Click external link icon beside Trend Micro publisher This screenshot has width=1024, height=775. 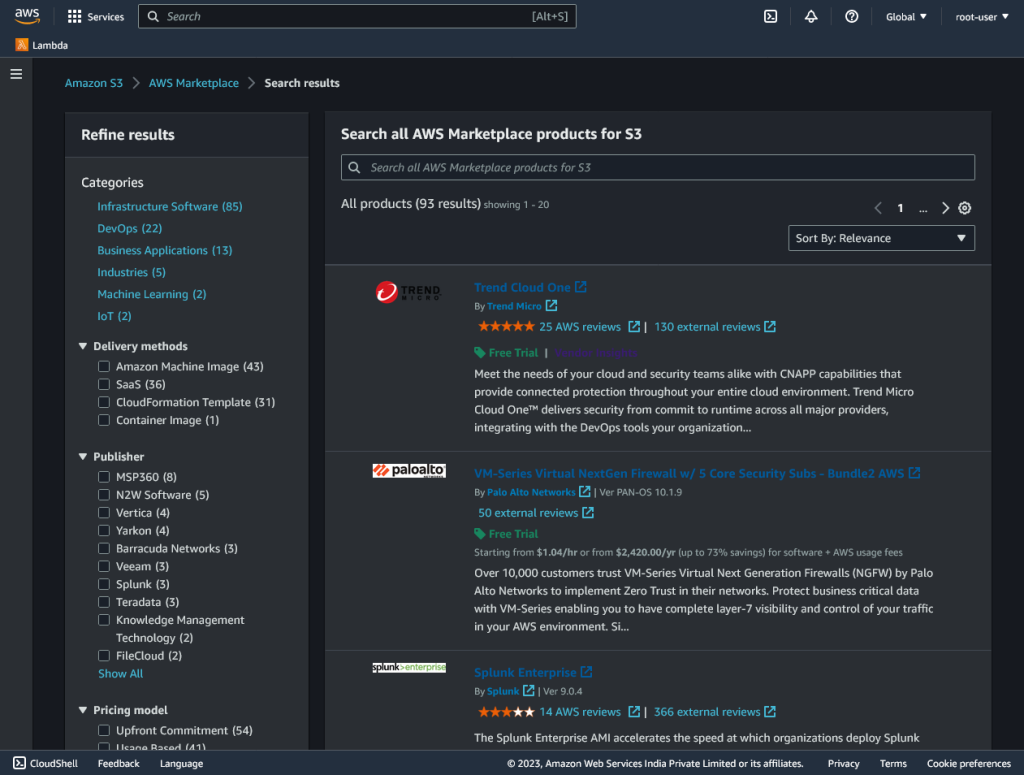pyautogui.click(x=551, y=306)
